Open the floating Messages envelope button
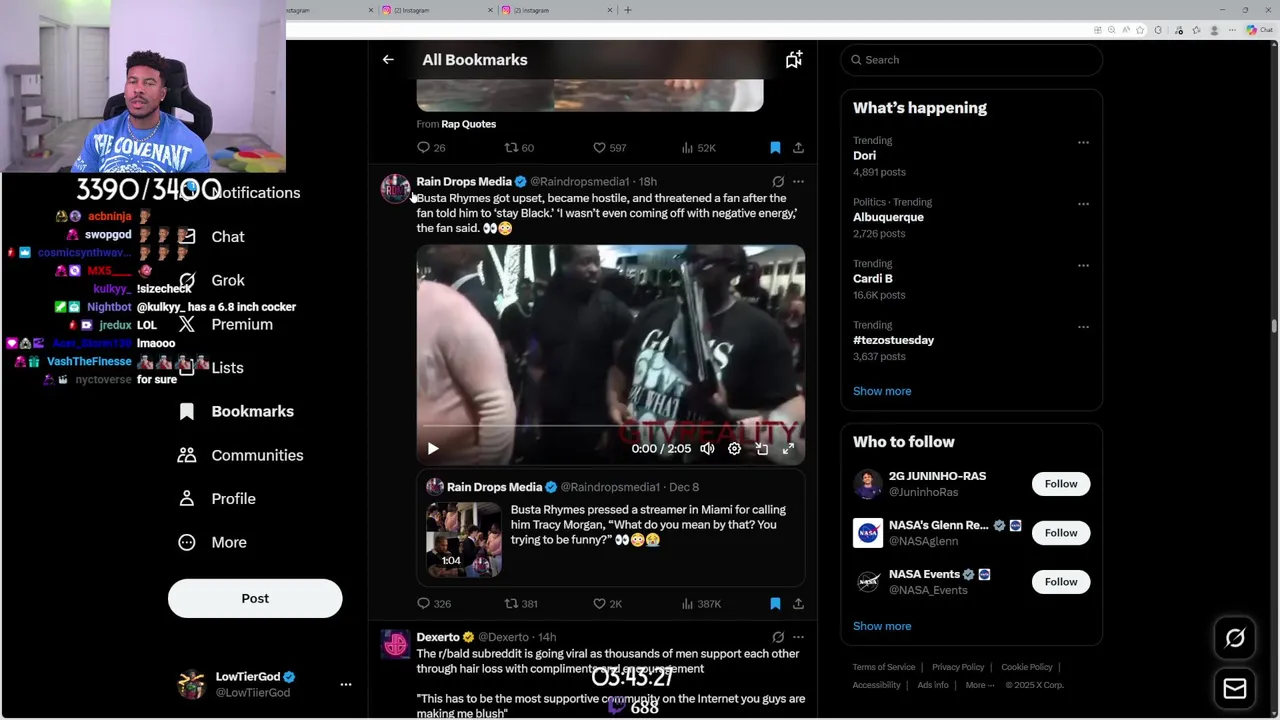This screenshot has width=1280, height=720. tap(1235, 688)
